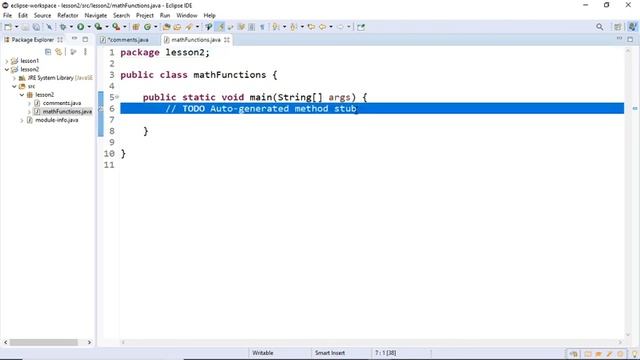This screenshot has height=360, width=640.
Task: Expand the lesson1 project node
Action: [x=7, y=61]
